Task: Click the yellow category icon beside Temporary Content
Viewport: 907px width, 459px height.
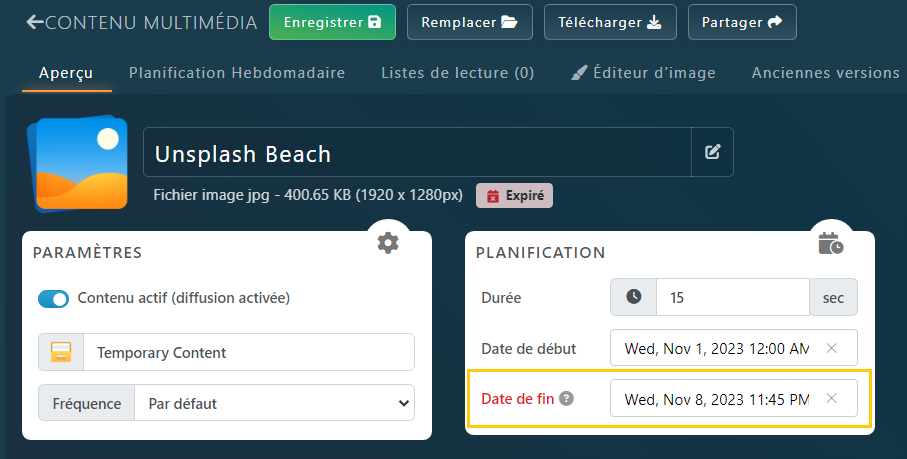Action: pos(61,352)
